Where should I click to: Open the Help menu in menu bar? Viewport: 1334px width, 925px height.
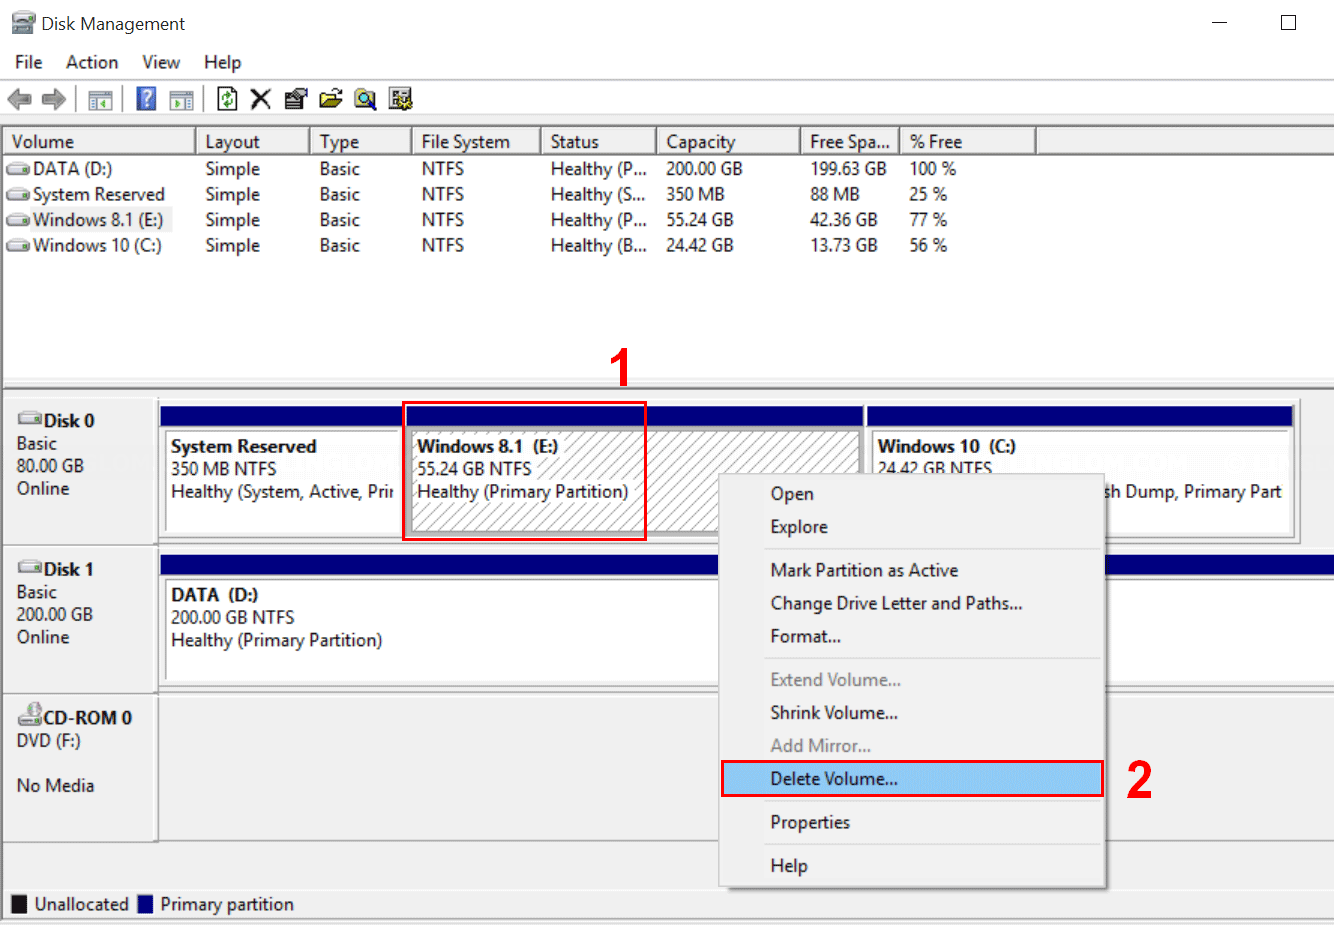pyautogui.click(x=223, y=62)
